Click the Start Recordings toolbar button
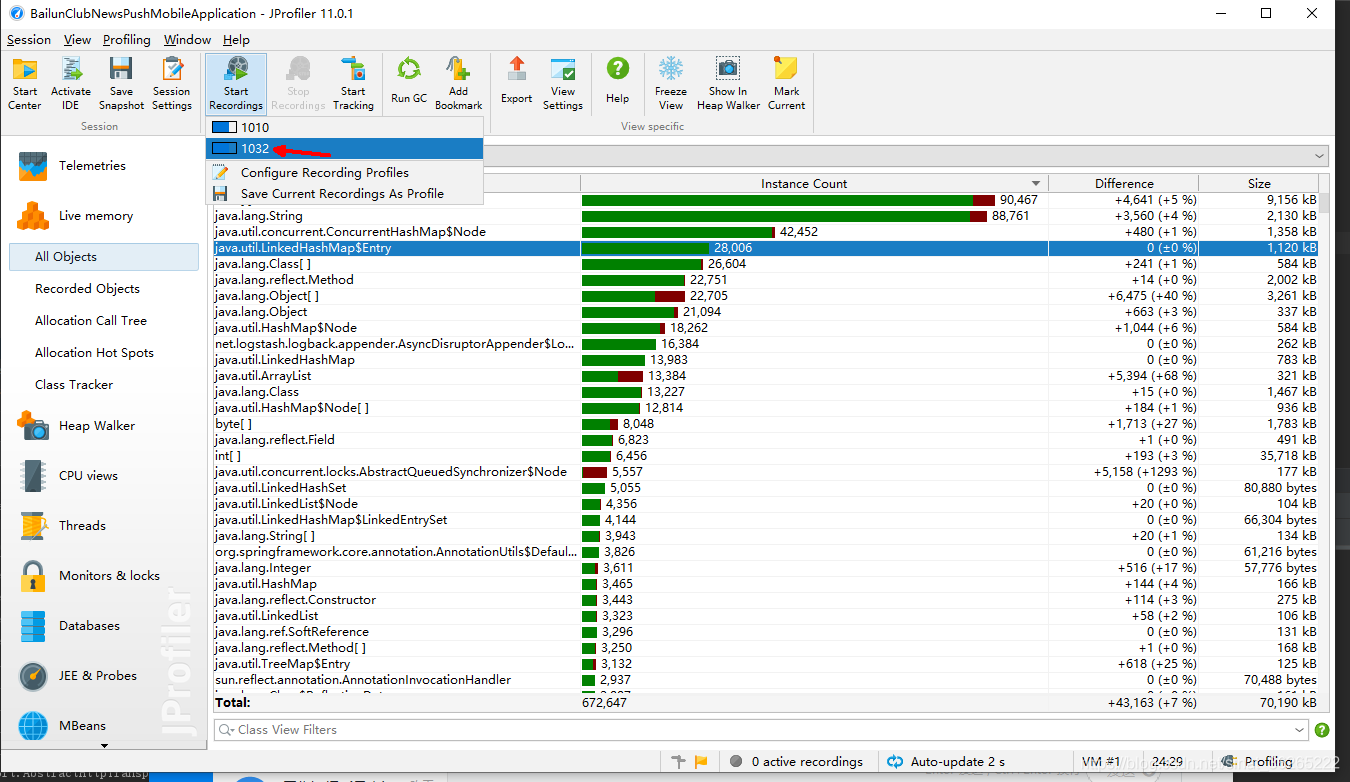 click(x=236, y=83)
